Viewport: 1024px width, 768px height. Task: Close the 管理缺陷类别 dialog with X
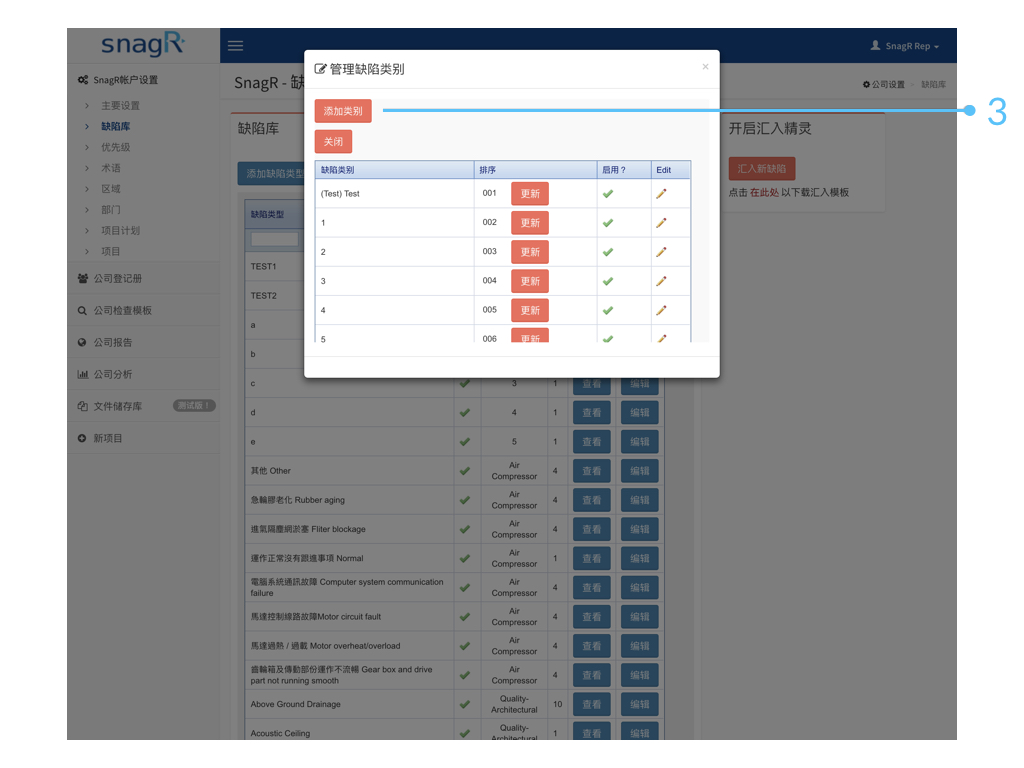pyautogui.click(x=705, y=67)
